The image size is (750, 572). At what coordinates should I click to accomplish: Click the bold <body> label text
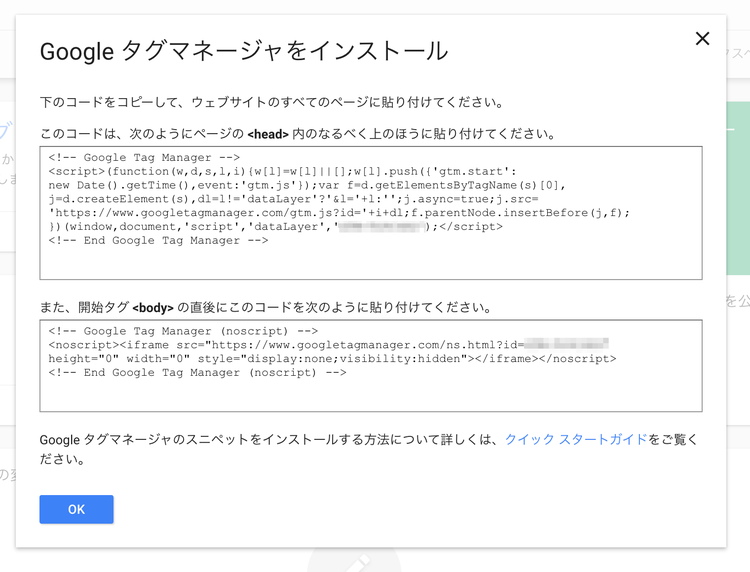[153, 308]
